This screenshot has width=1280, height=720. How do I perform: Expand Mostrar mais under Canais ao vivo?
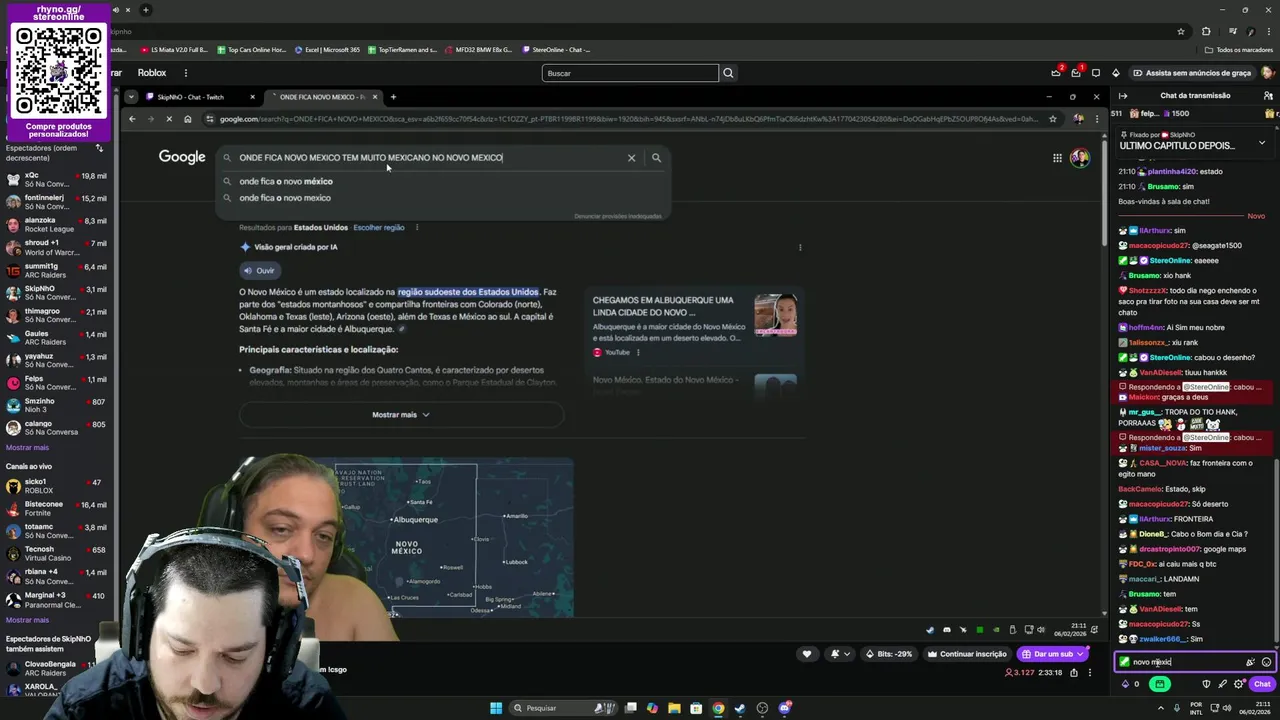click(27, 620)
